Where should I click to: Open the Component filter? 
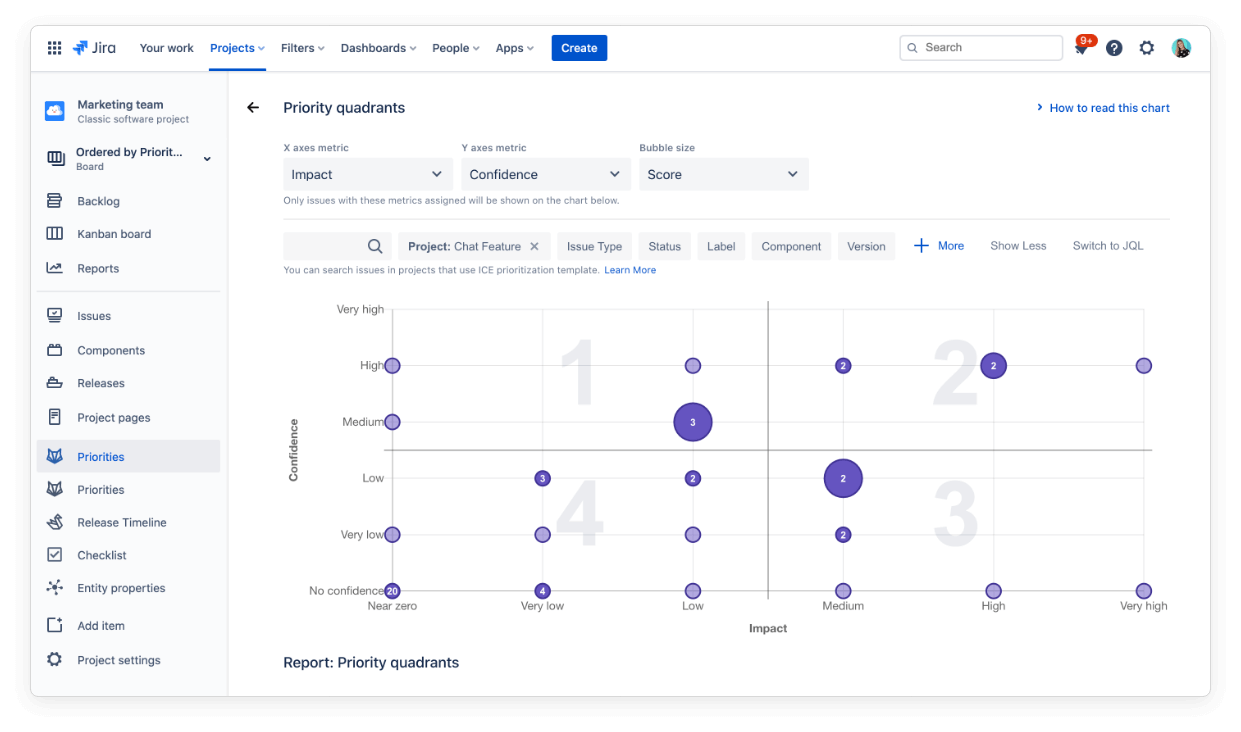tap(791, 246)
